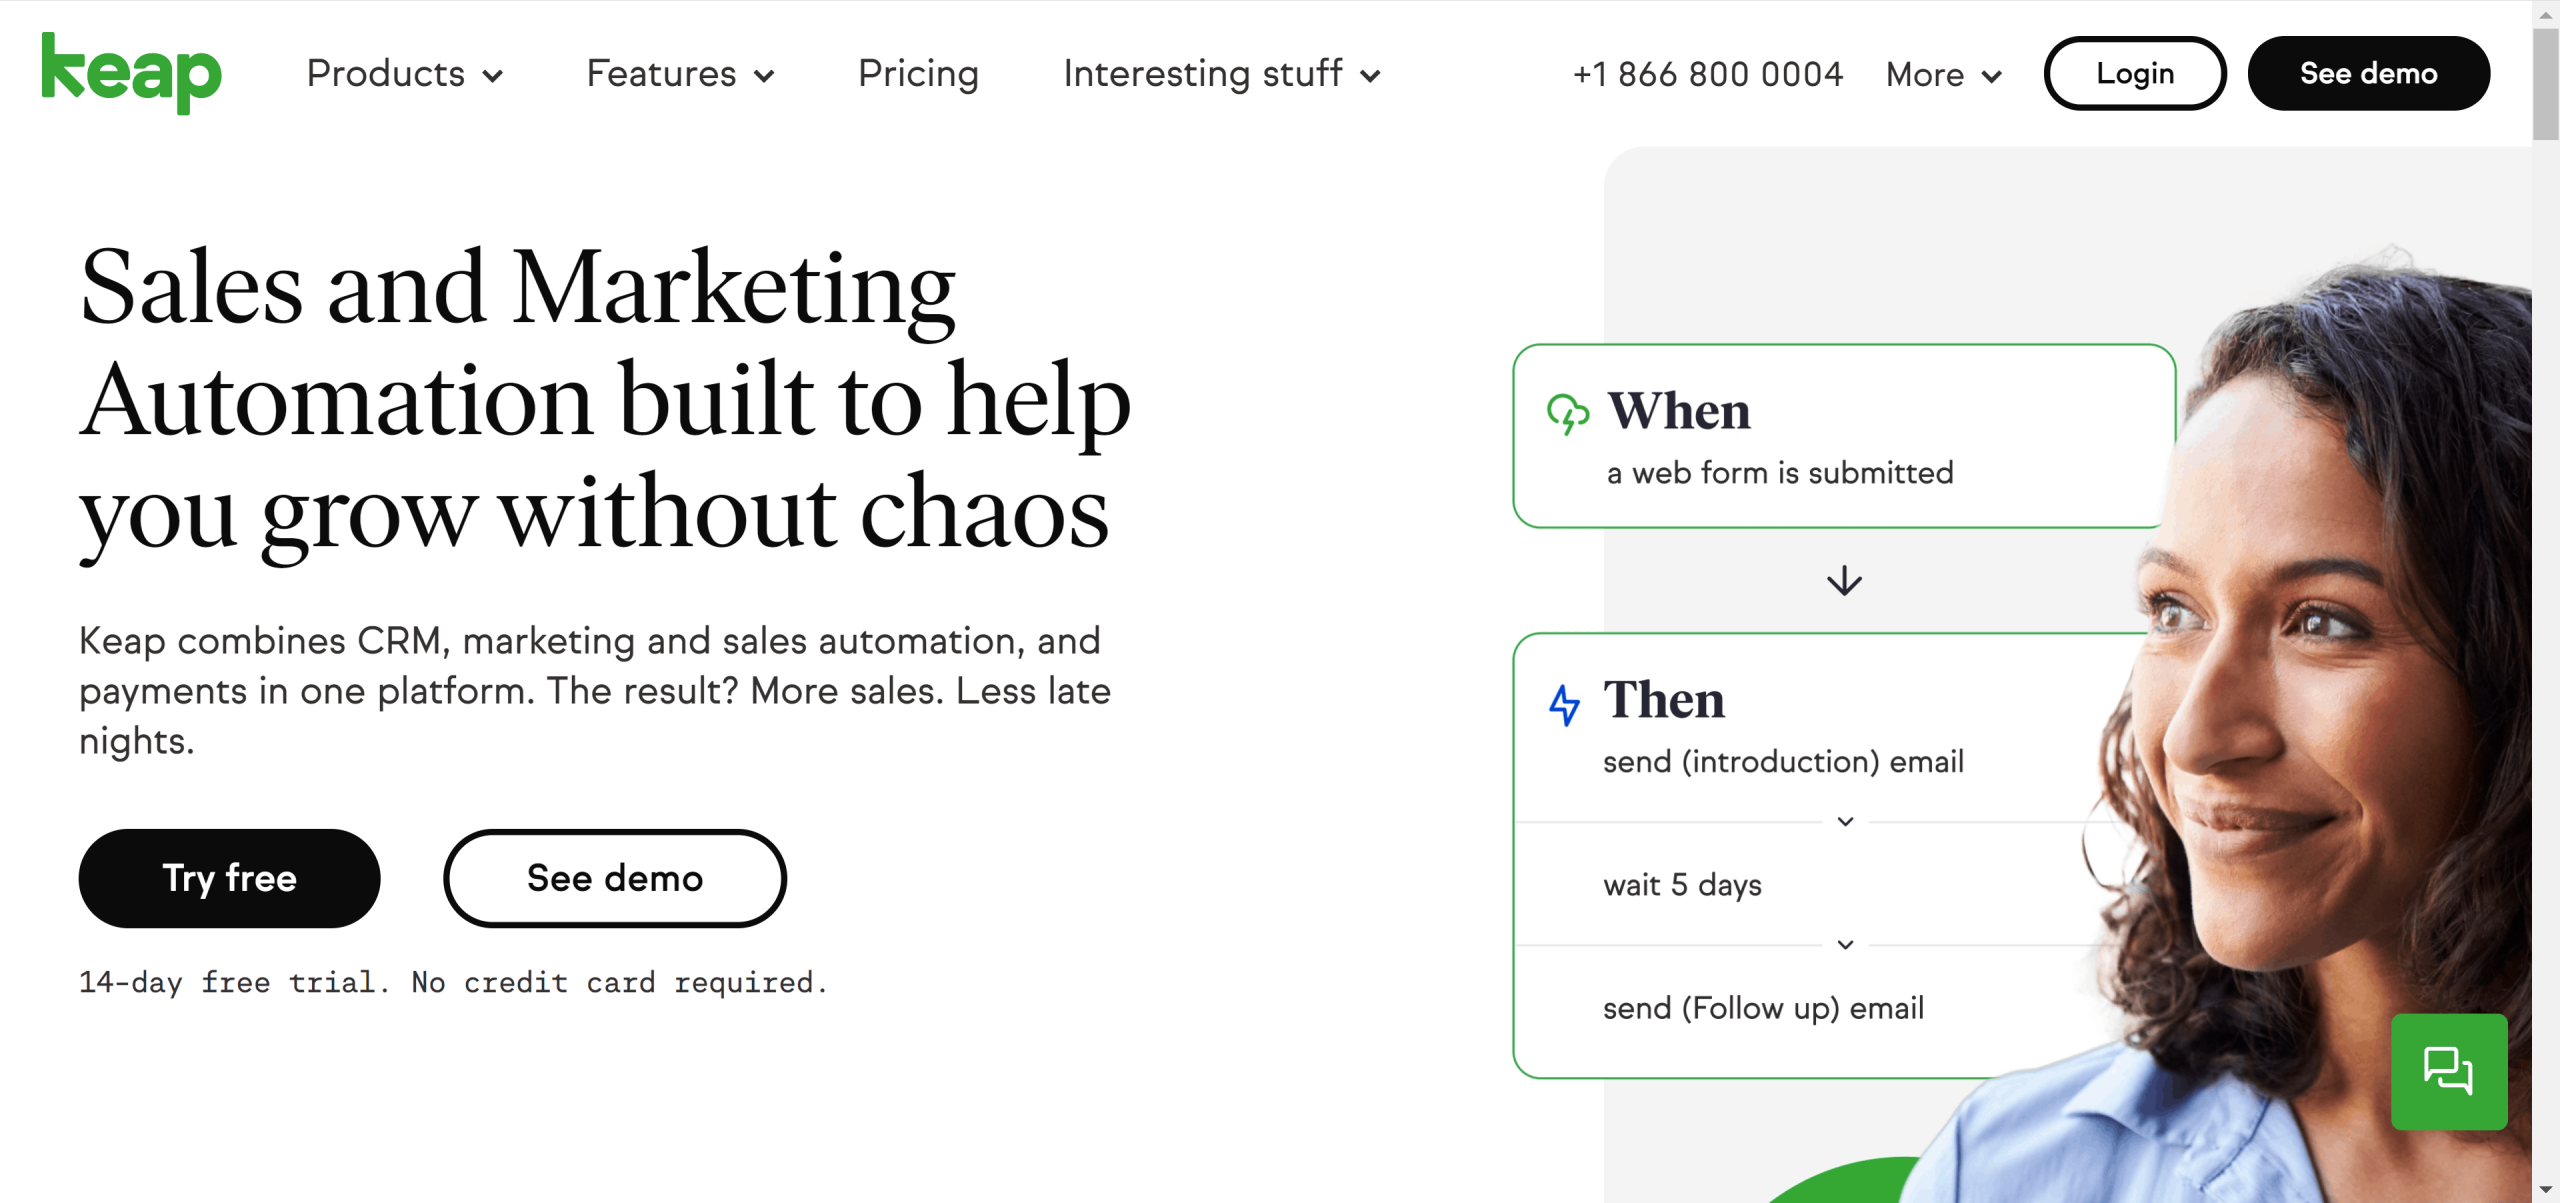Go to the Pricing page
The height and width of the screenshot is (1203, 2560).
(918, 74)
